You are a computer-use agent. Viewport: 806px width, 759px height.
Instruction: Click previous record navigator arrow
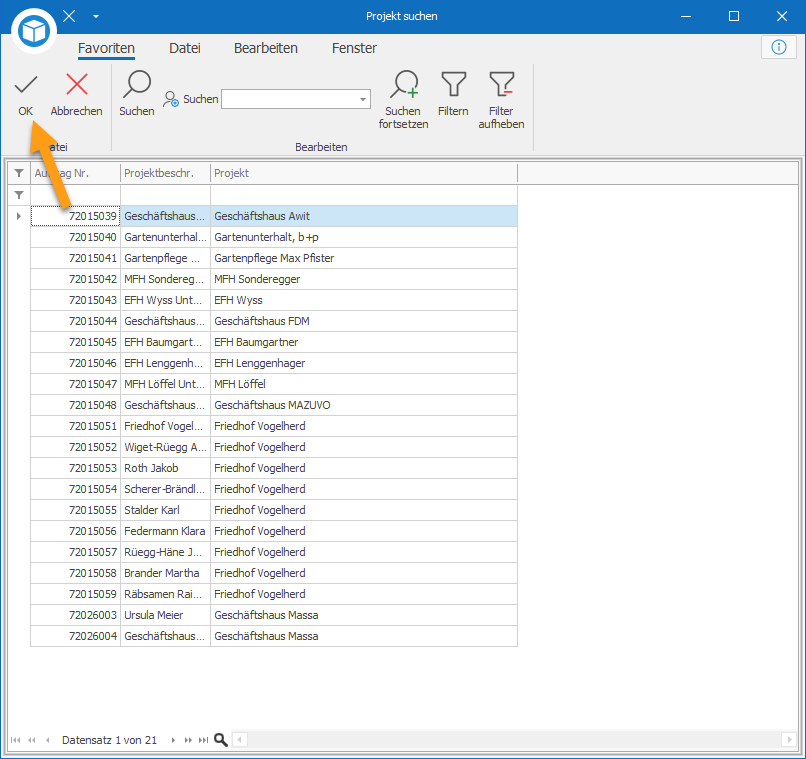[x=47, y=740]
